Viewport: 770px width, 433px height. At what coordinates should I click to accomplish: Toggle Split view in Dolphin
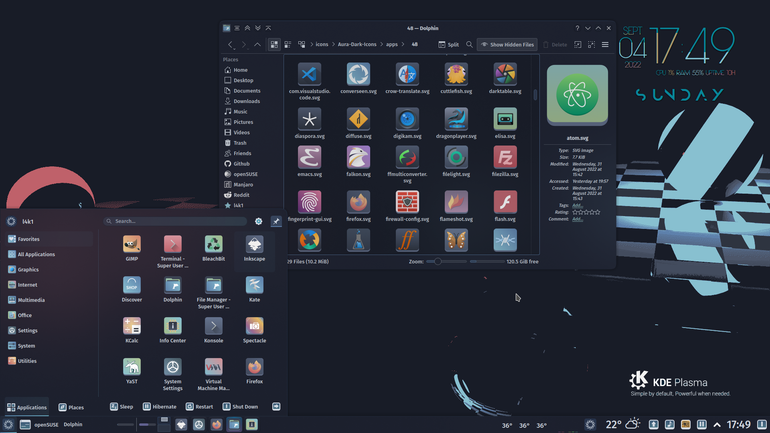coord(448,45)
